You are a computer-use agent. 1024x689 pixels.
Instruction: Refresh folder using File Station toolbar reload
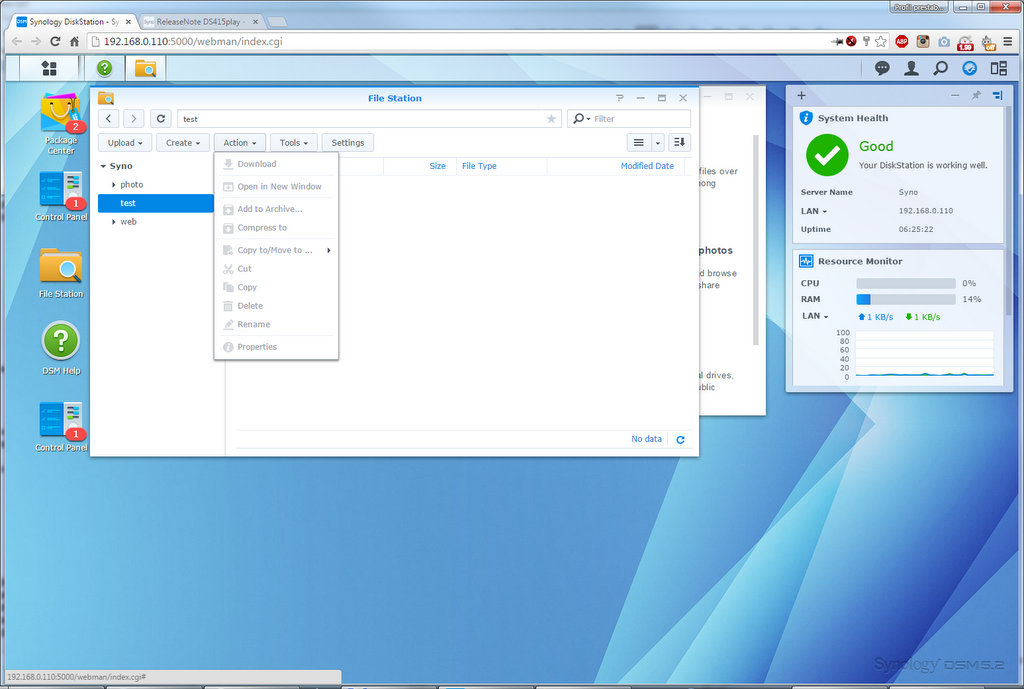point(161,119)
